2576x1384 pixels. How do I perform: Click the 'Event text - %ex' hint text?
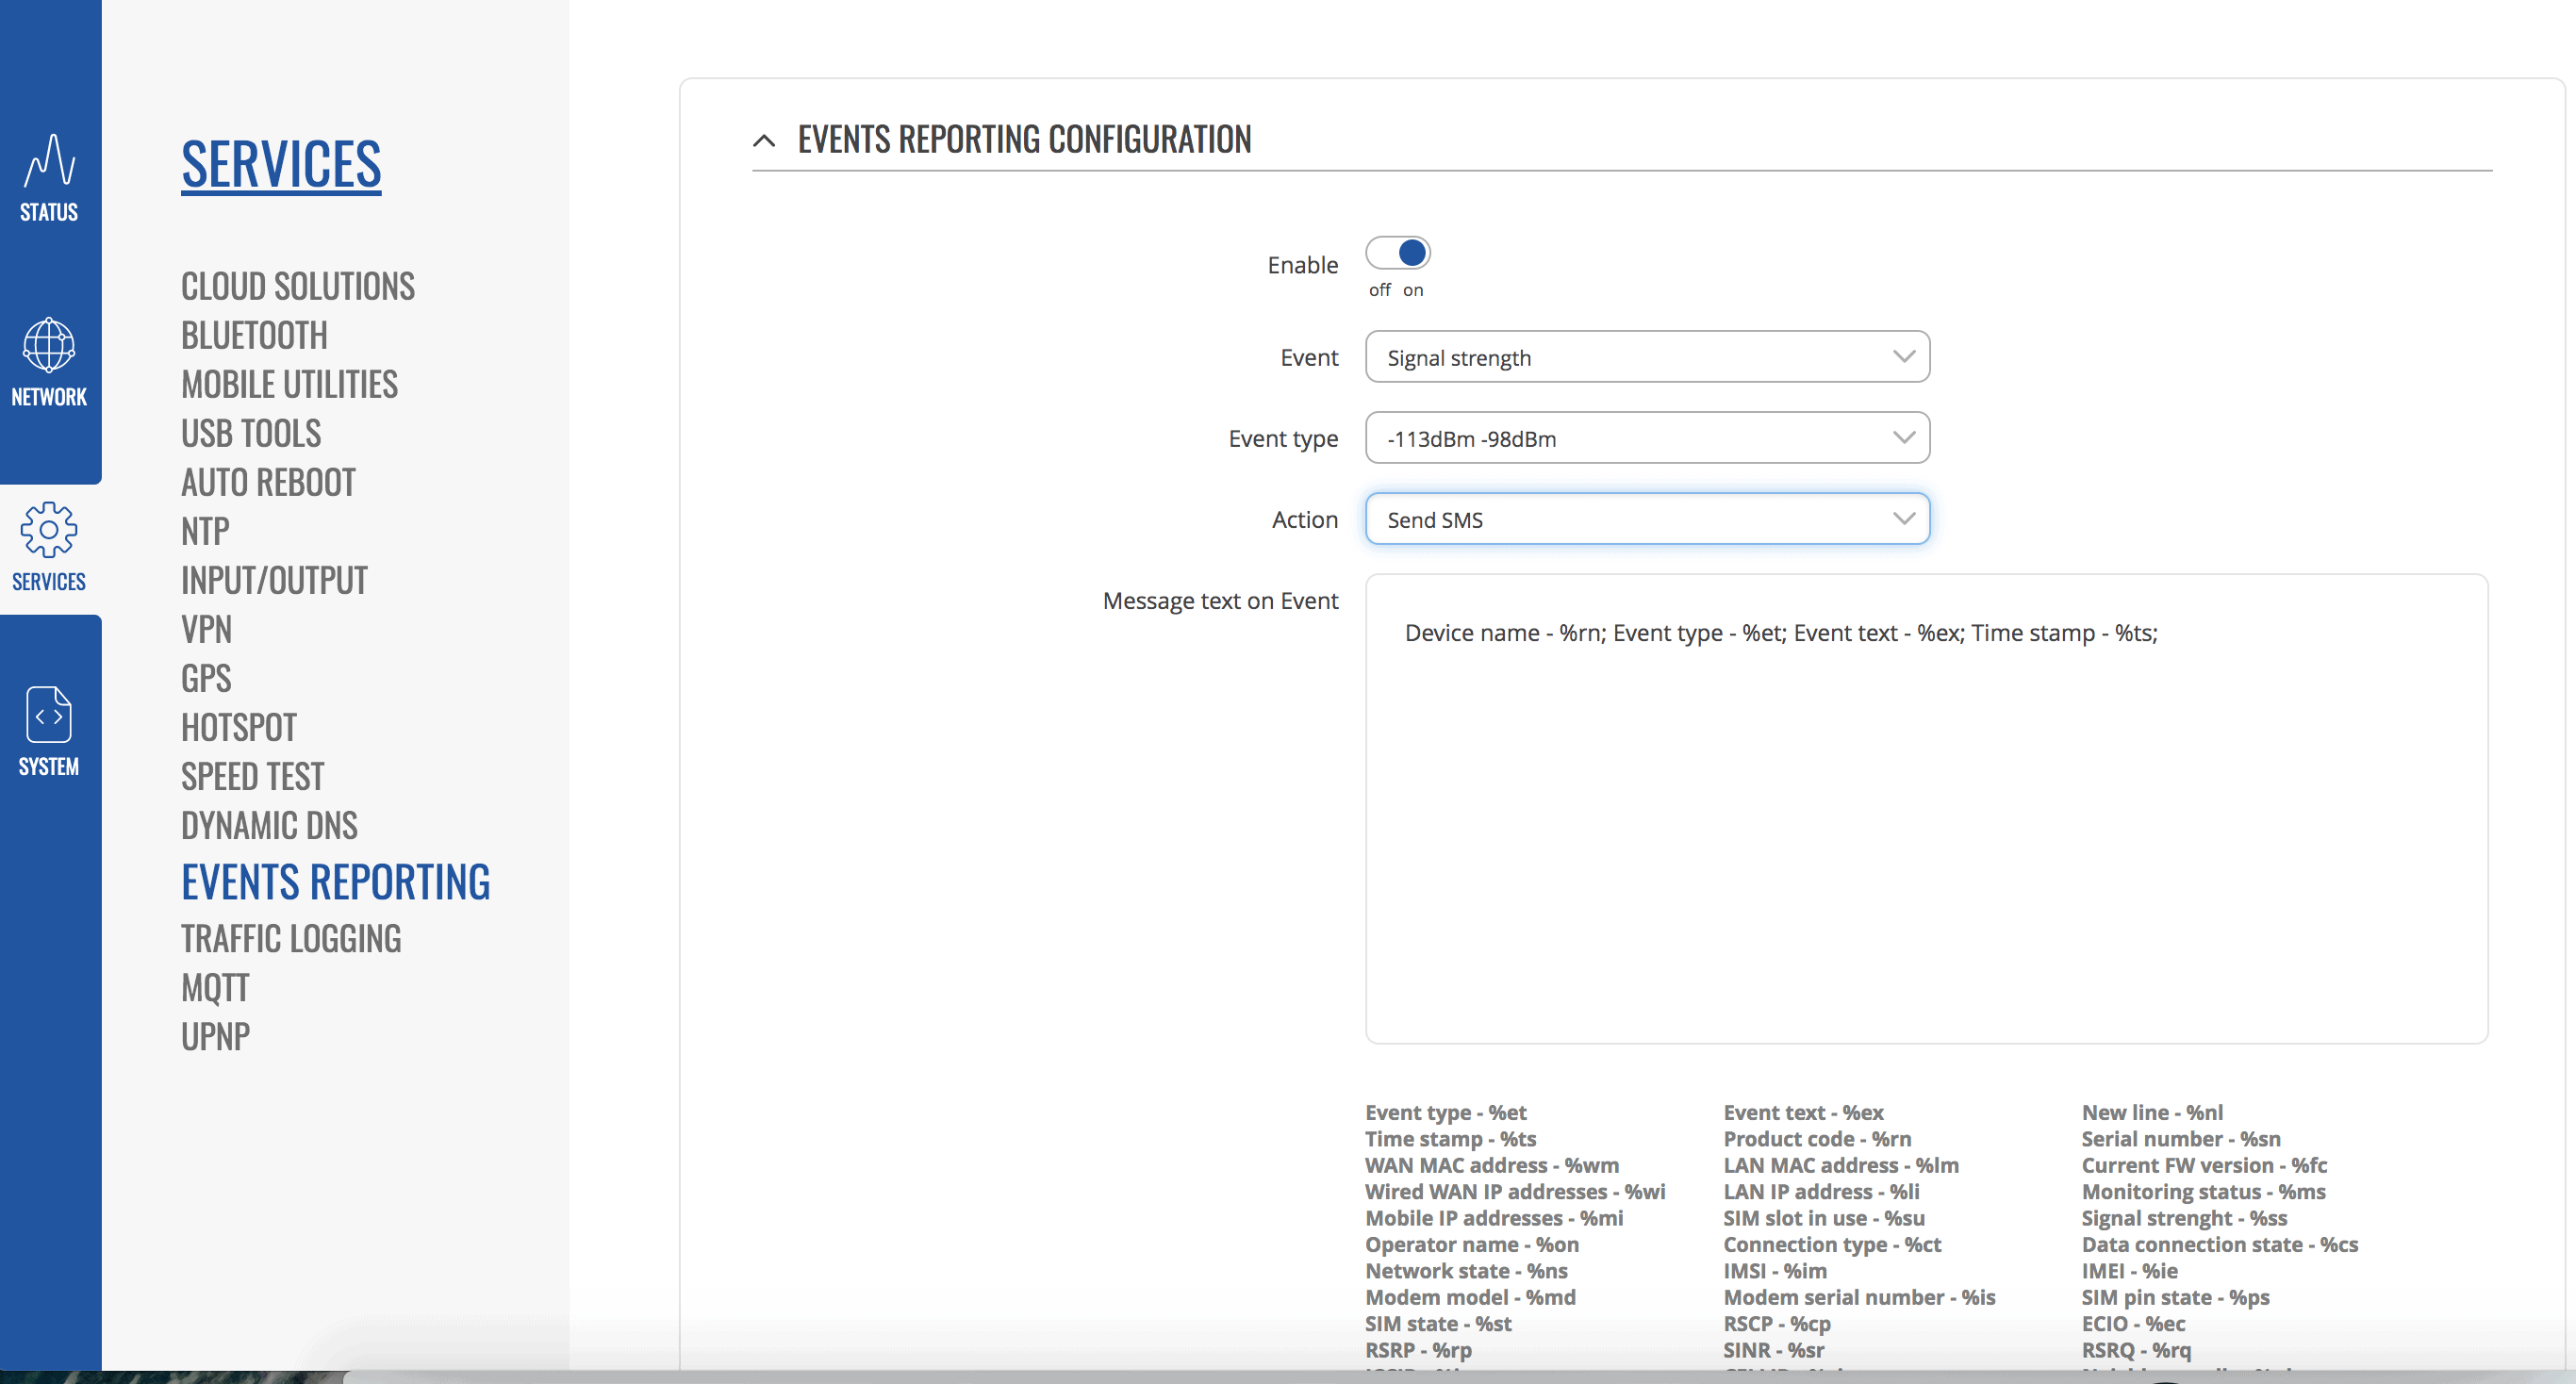click(1803, 1112)
